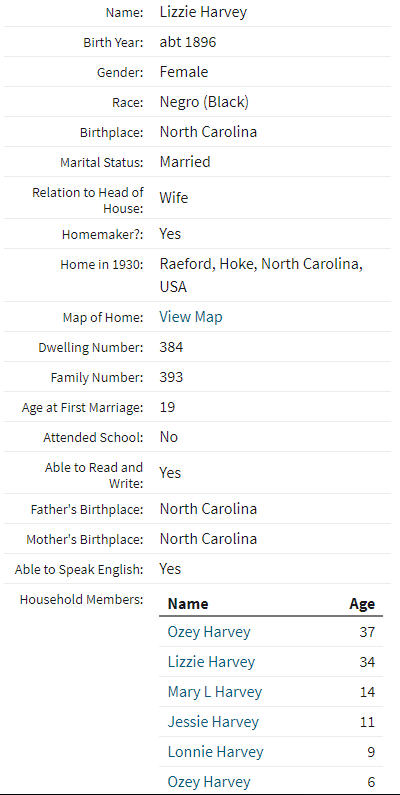Open Ozey Harvey aged 37 record
Viewport: 400px width, 795px height.
point(209,632)
